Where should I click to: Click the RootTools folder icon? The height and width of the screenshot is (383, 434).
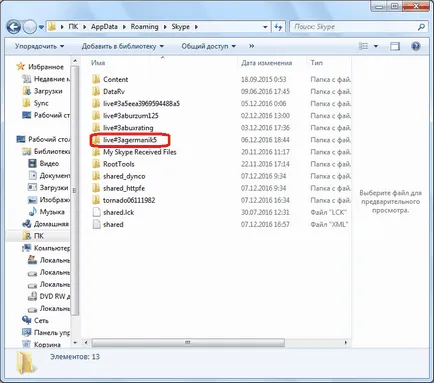coord(96,164)
